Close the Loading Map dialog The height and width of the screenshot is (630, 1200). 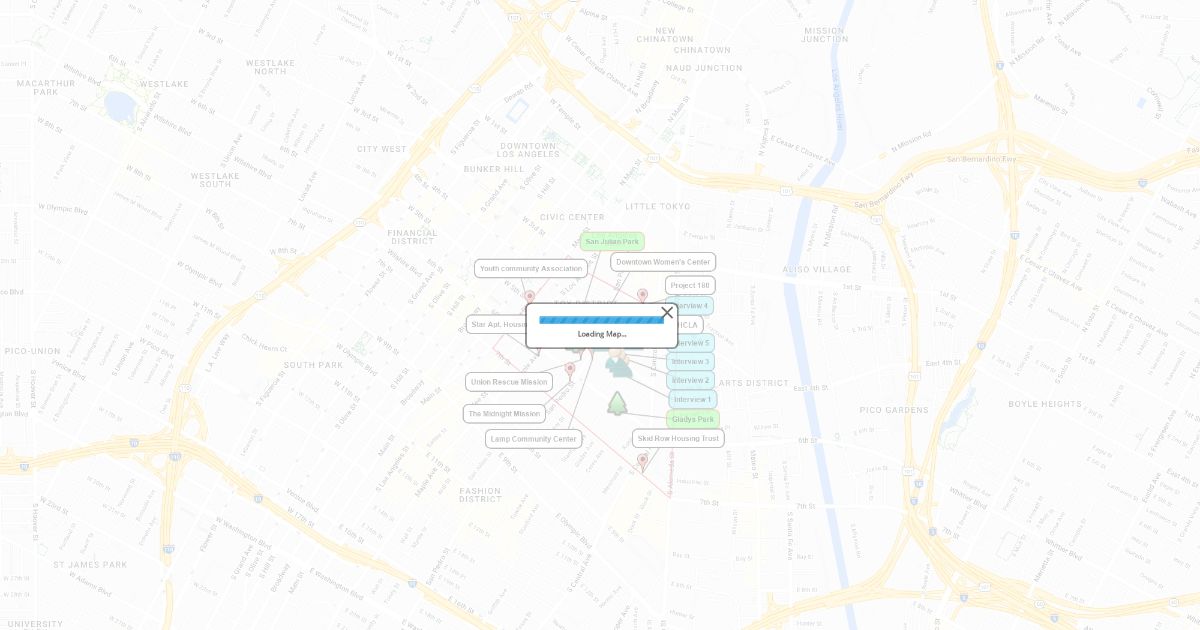tap(667, 313)
